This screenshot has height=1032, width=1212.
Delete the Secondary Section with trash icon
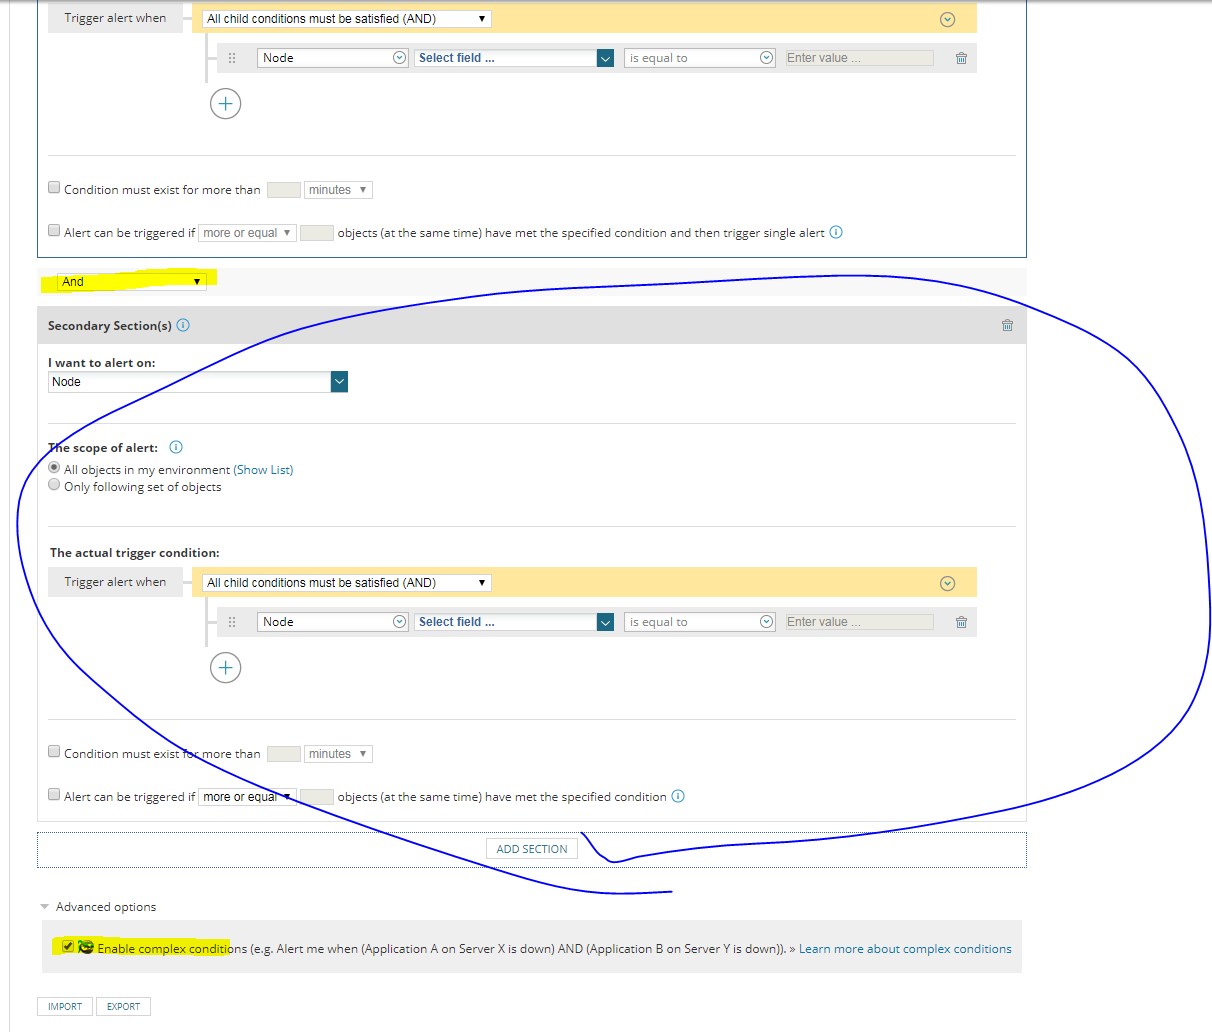point(1007,325)
